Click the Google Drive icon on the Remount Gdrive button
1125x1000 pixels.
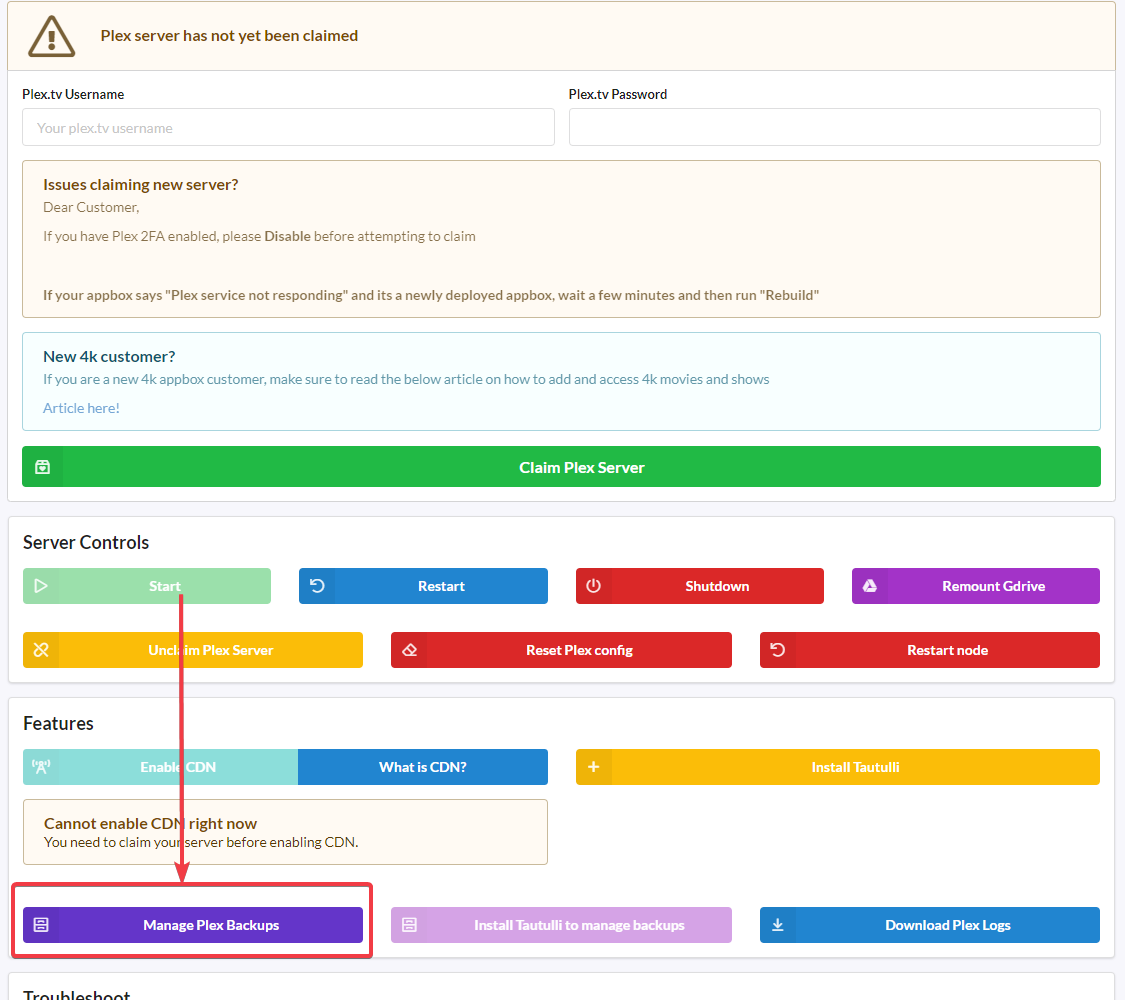[870, 586]
